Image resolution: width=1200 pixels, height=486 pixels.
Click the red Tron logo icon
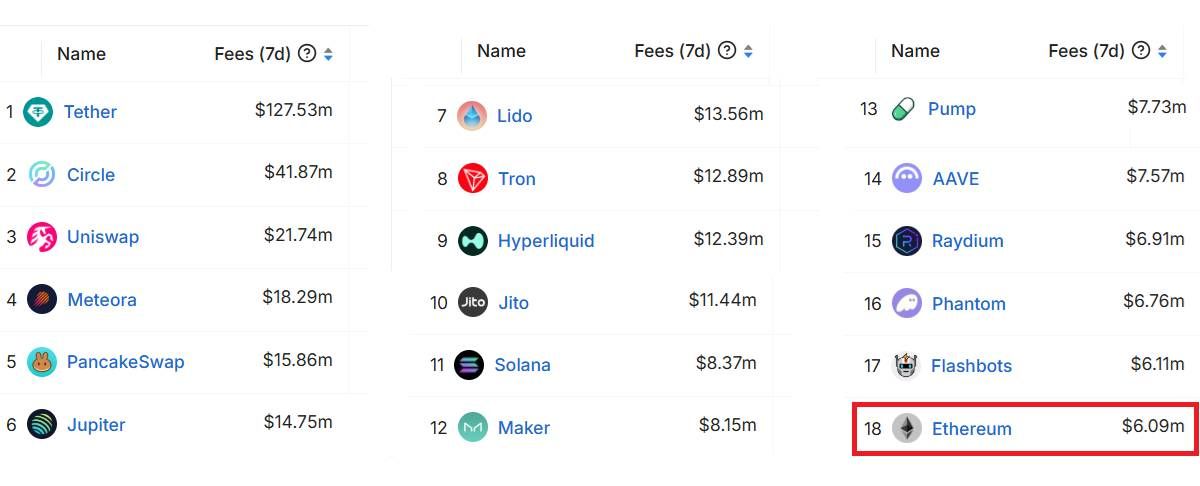[473, 179]
